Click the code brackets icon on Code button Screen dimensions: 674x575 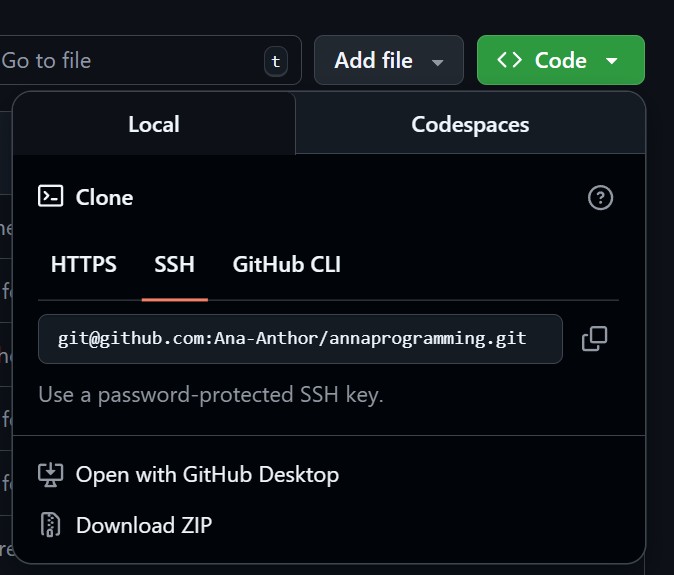click(x=509, y=60)
